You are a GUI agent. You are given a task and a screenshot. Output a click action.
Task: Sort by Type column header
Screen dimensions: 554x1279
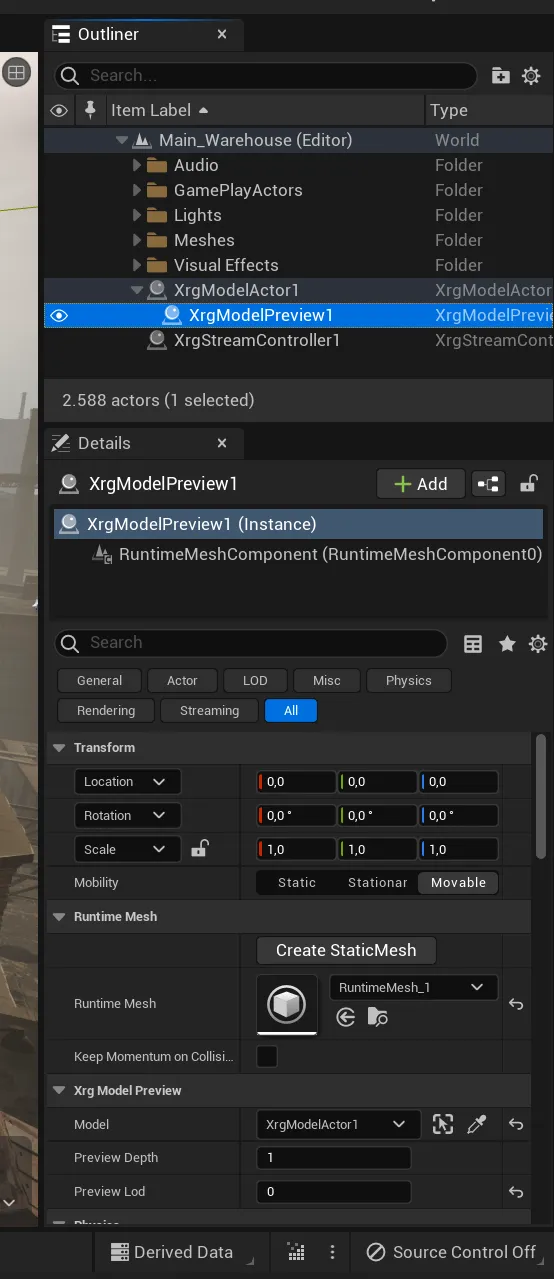click(489, 110)
